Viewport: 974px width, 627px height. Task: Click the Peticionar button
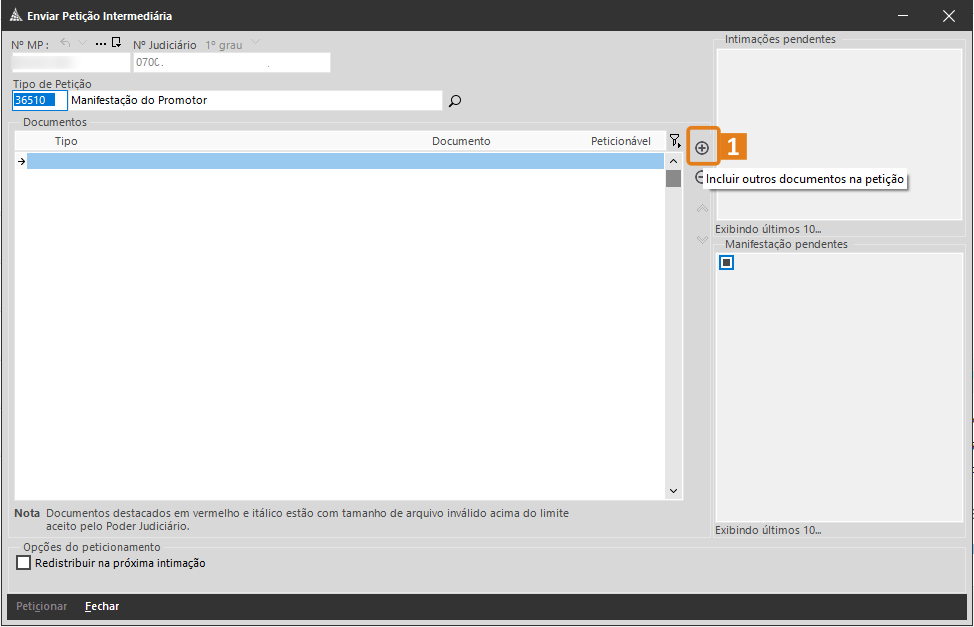(x=42, y=606)
